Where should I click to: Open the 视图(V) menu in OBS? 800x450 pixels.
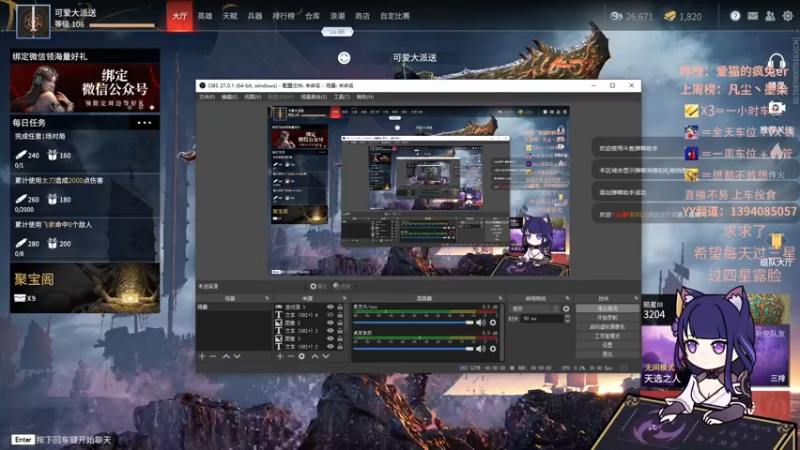tap(253, 97)
